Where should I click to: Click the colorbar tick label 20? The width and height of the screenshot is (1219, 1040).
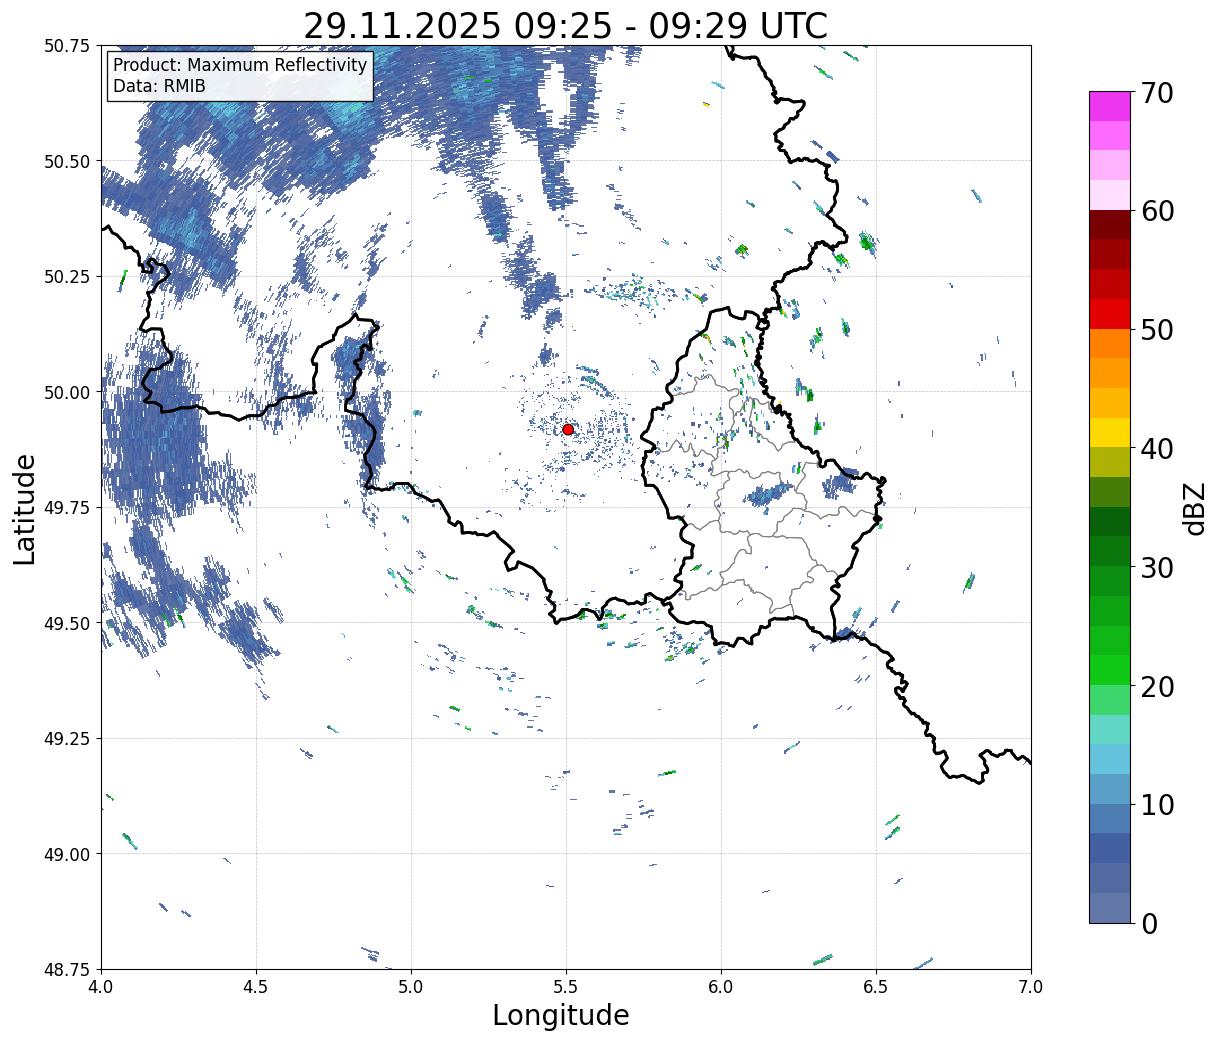[1158, 686]
